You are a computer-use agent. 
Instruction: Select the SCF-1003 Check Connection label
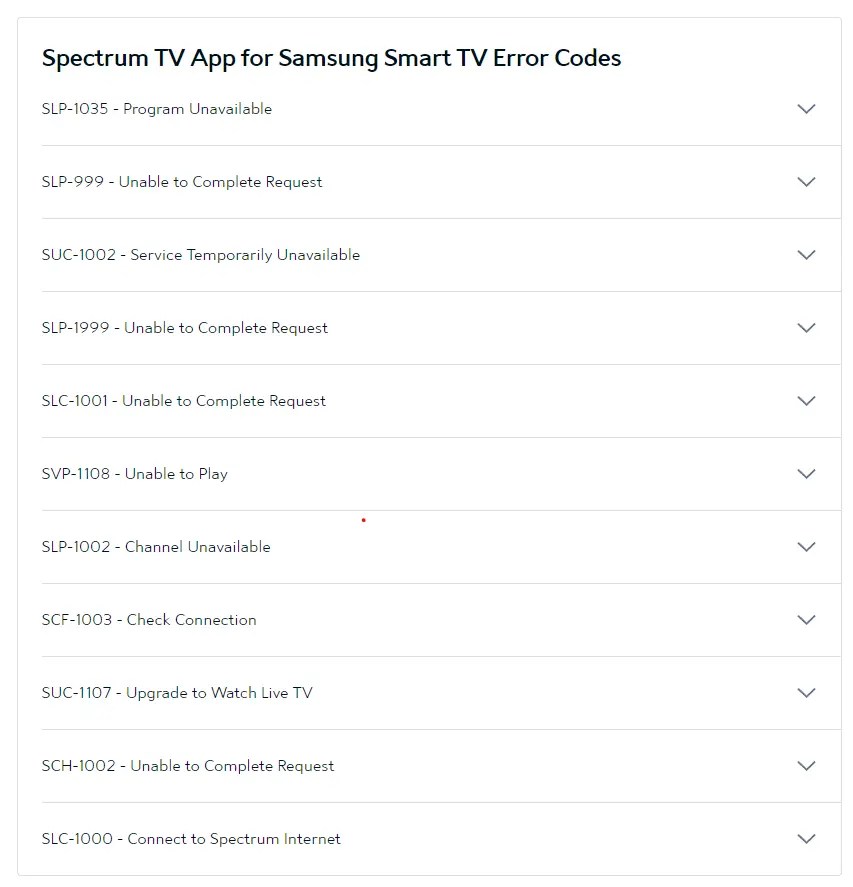(148, 620)
